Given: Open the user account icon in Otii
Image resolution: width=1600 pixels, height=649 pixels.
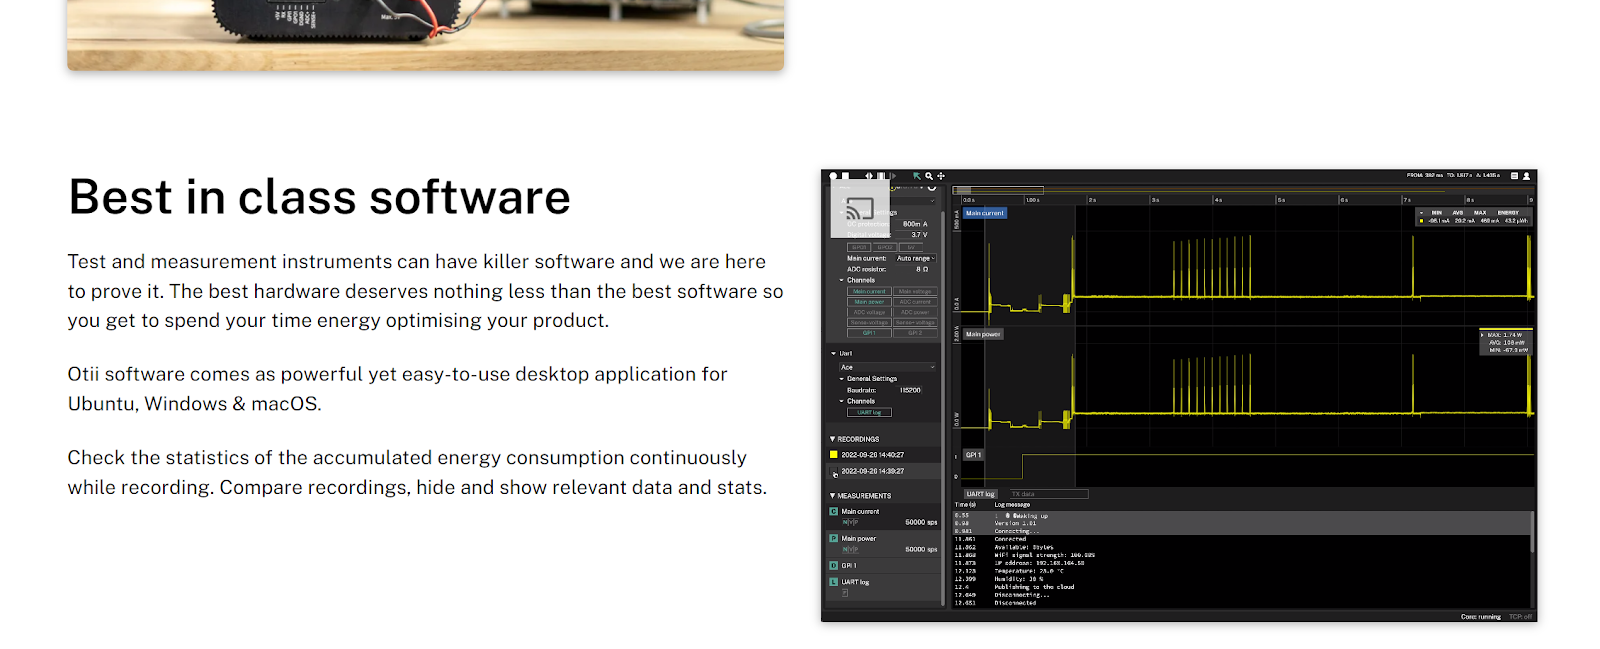Looking at the screenshot, I should click(1526, 176).
